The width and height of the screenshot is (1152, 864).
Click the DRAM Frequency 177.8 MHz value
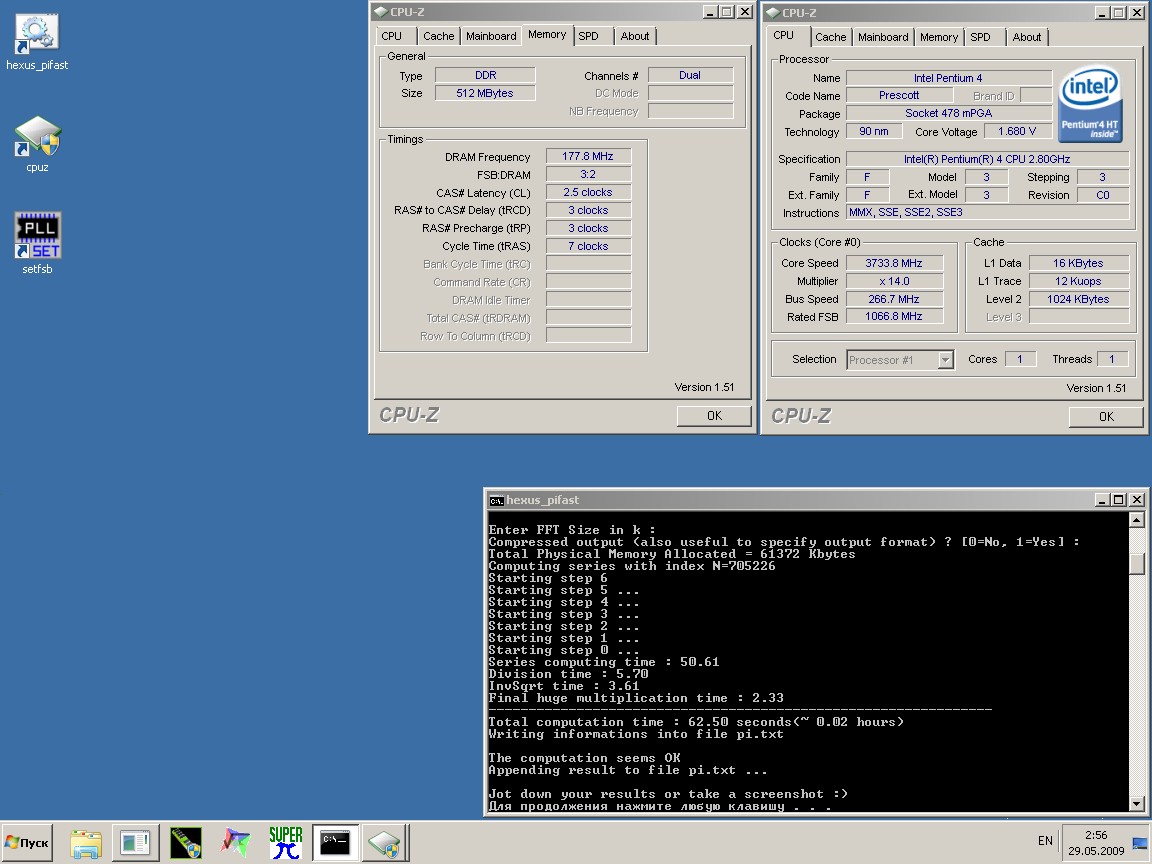click(x=588, y=156)
